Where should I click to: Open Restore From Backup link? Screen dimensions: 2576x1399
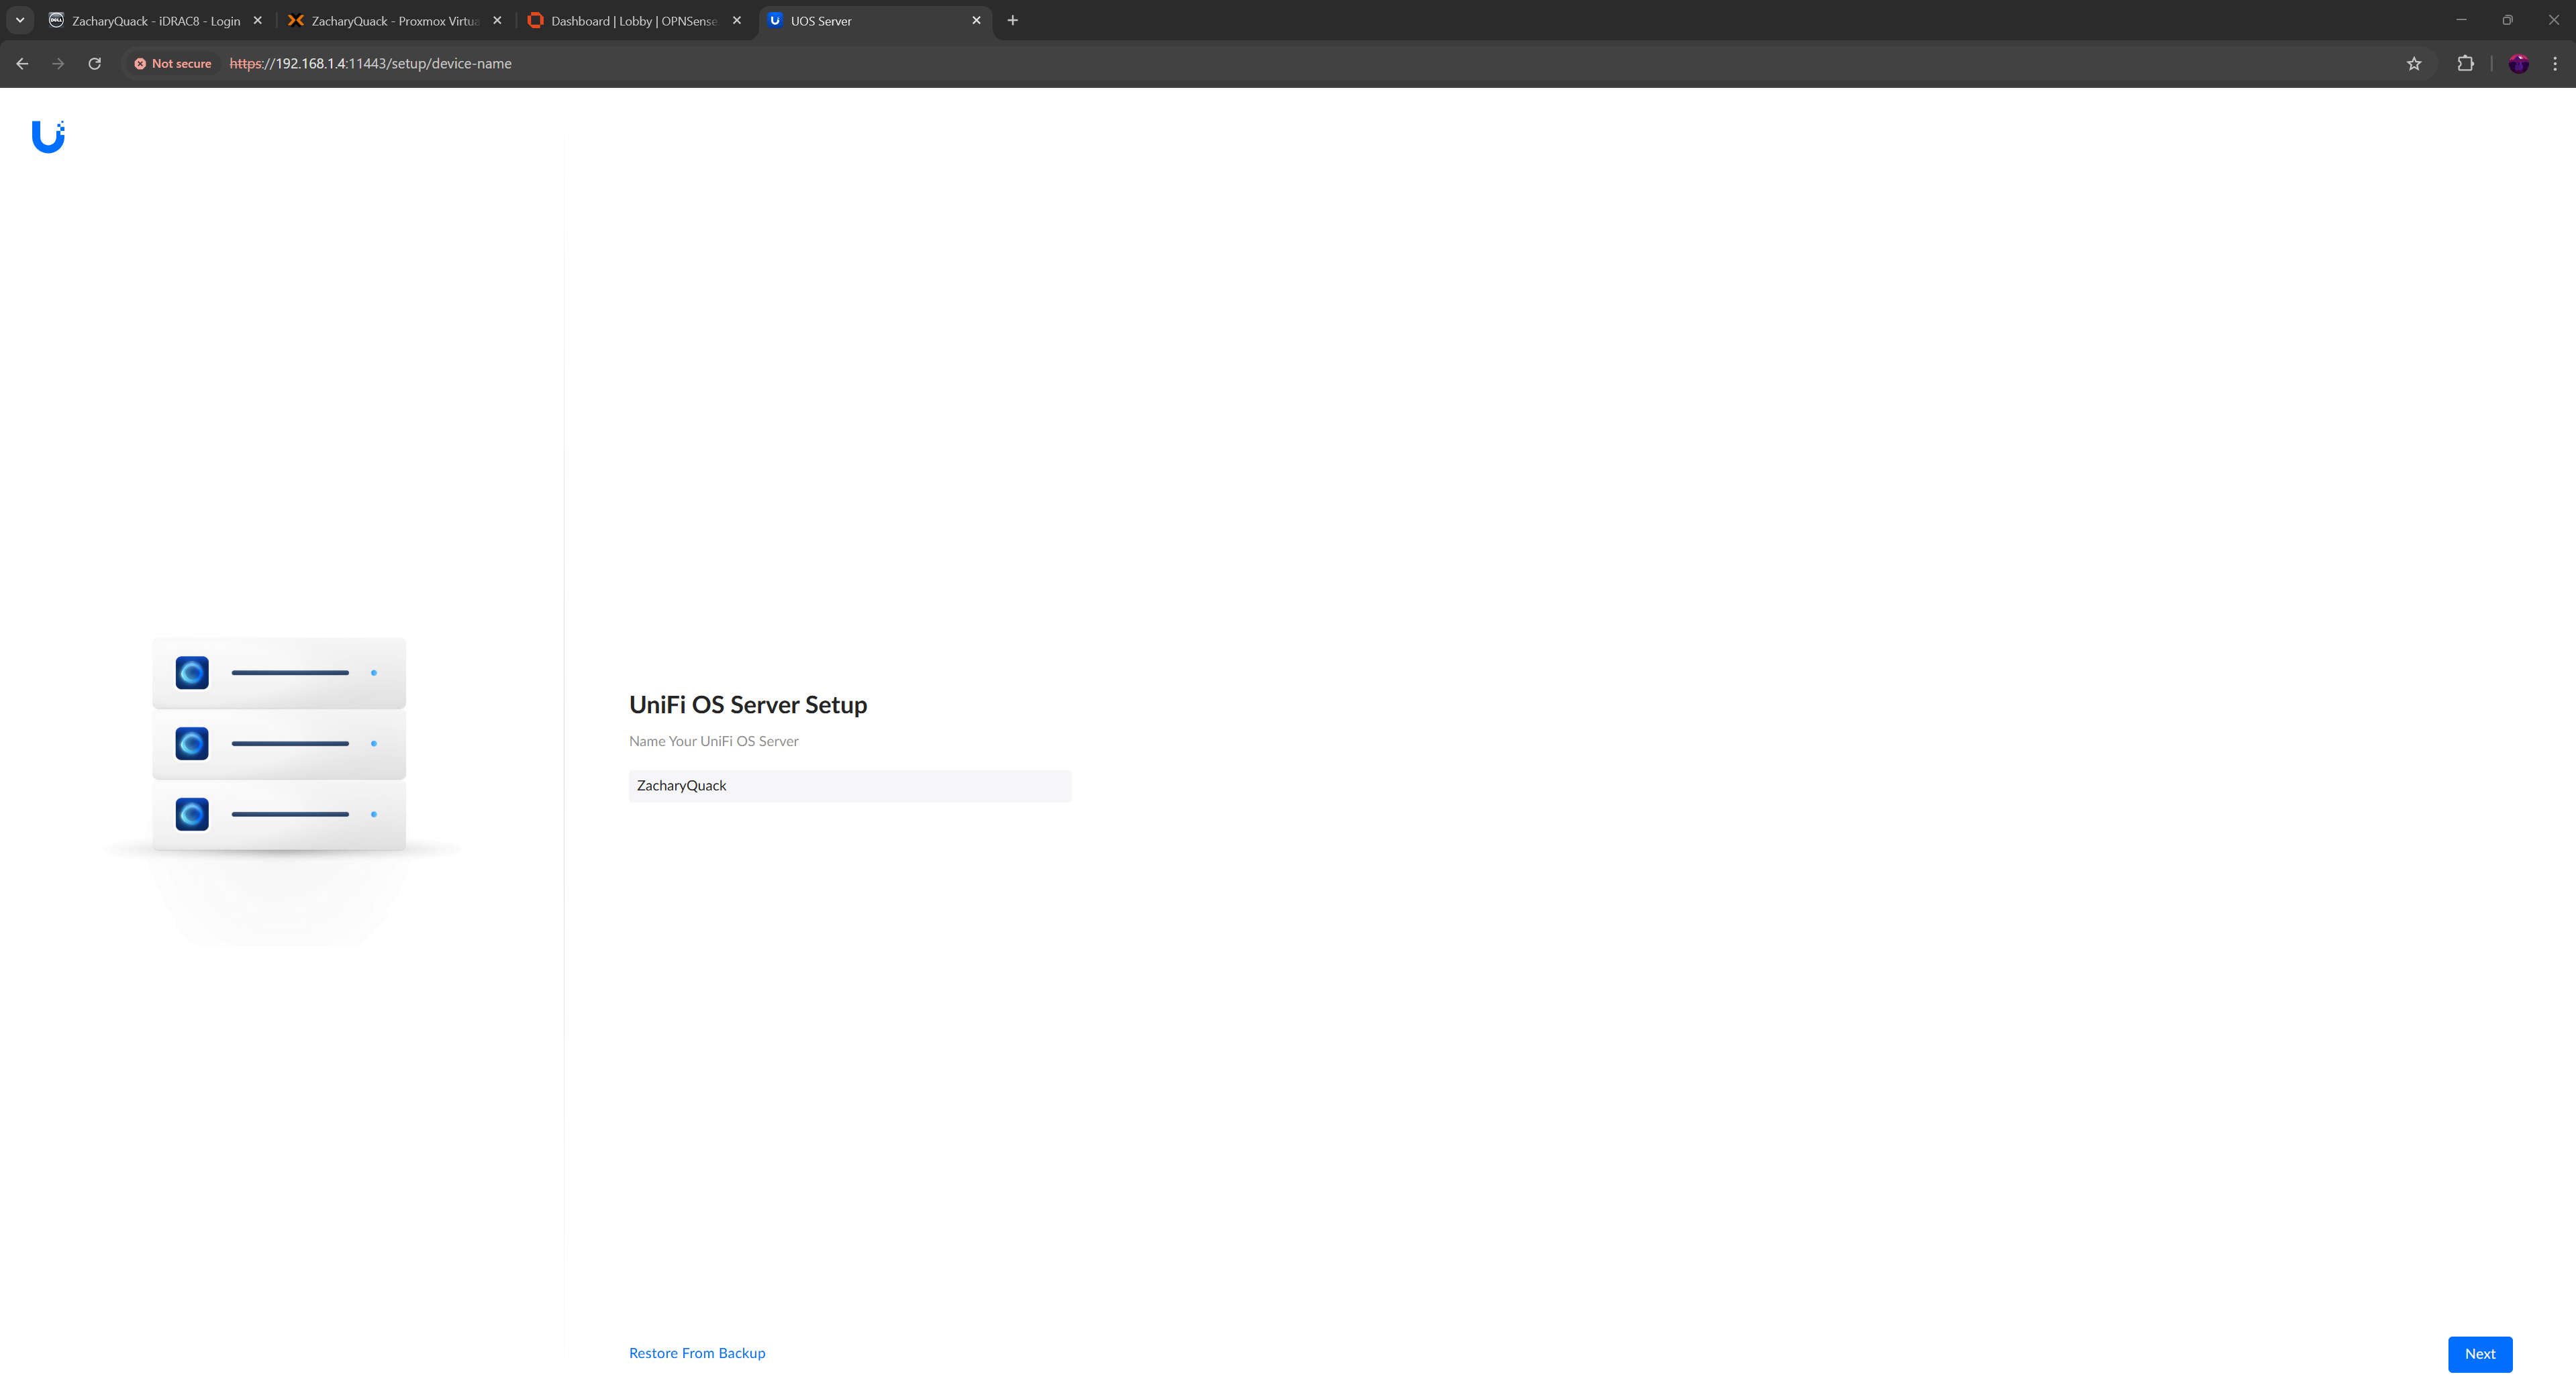point(697,1353)
